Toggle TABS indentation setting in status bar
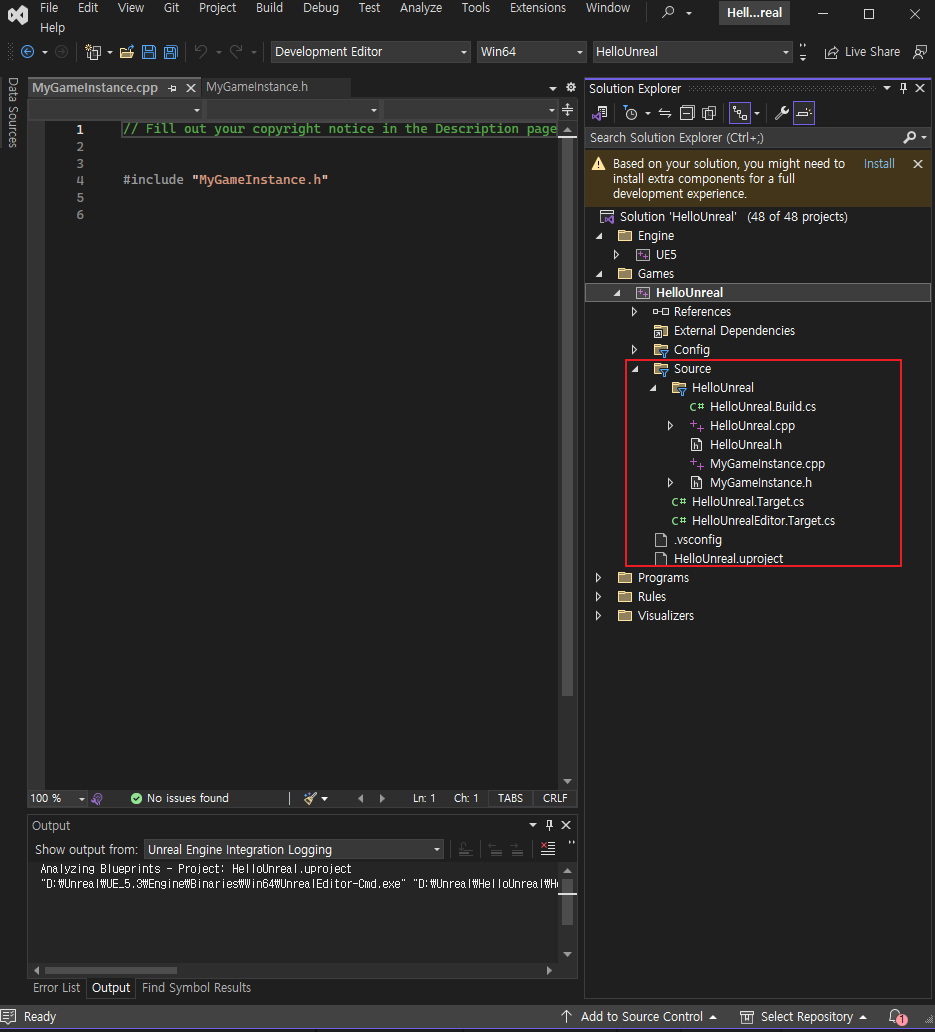This screenshot has width=935, height=1032. click(511, 798)
